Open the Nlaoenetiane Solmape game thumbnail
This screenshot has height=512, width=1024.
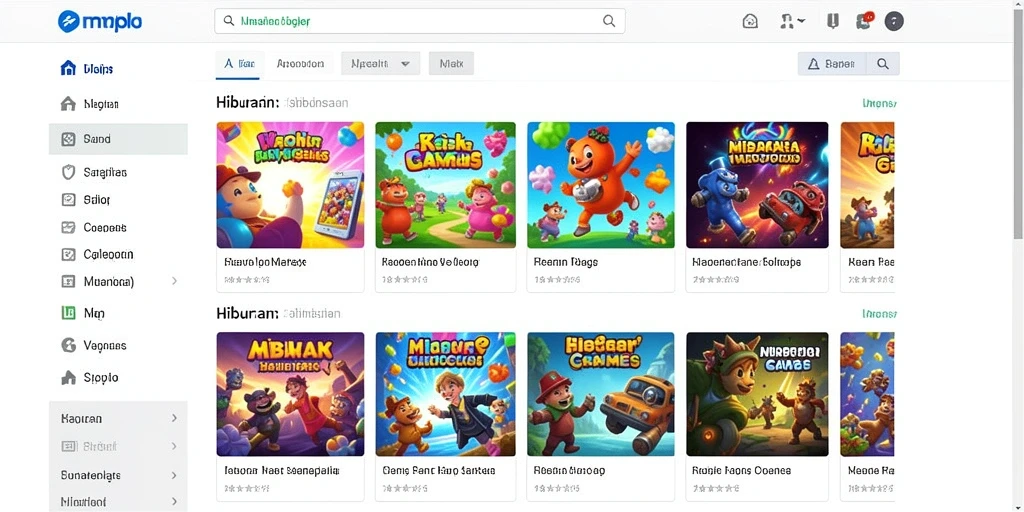coord(757,185)
